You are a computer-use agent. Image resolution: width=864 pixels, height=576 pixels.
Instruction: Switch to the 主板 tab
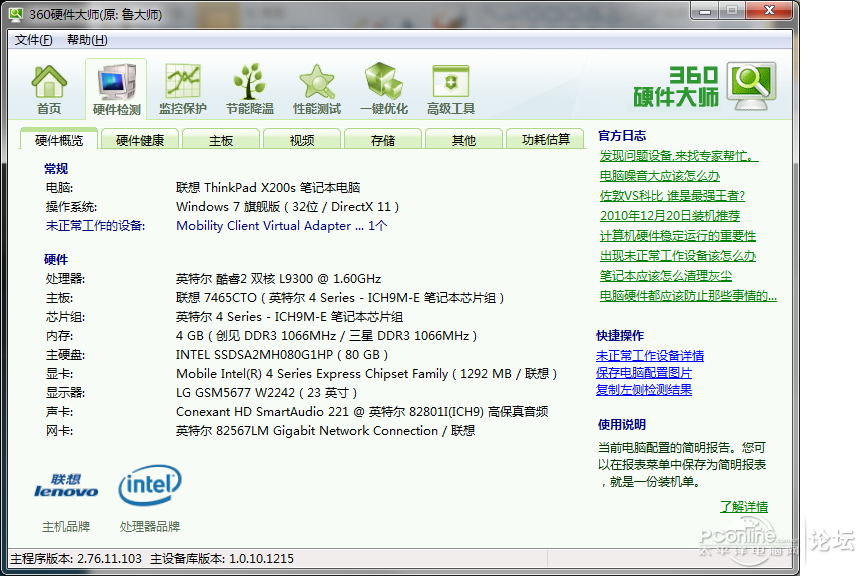pyautogui.click(x=221, y=140)
